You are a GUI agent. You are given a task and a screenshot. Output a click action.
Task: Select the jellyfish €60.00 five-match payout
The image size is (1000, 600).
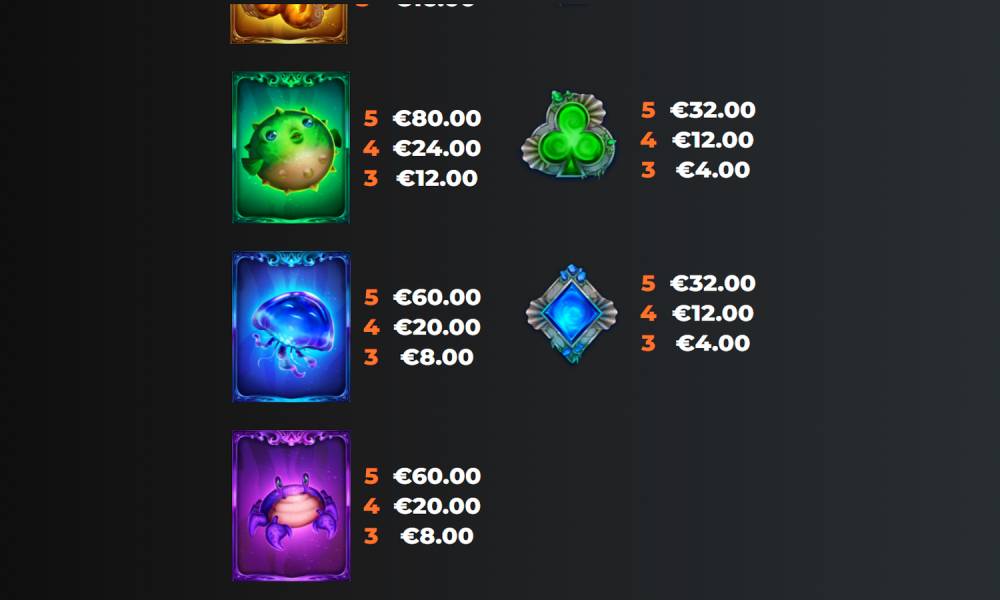click(x=437, y=297)
